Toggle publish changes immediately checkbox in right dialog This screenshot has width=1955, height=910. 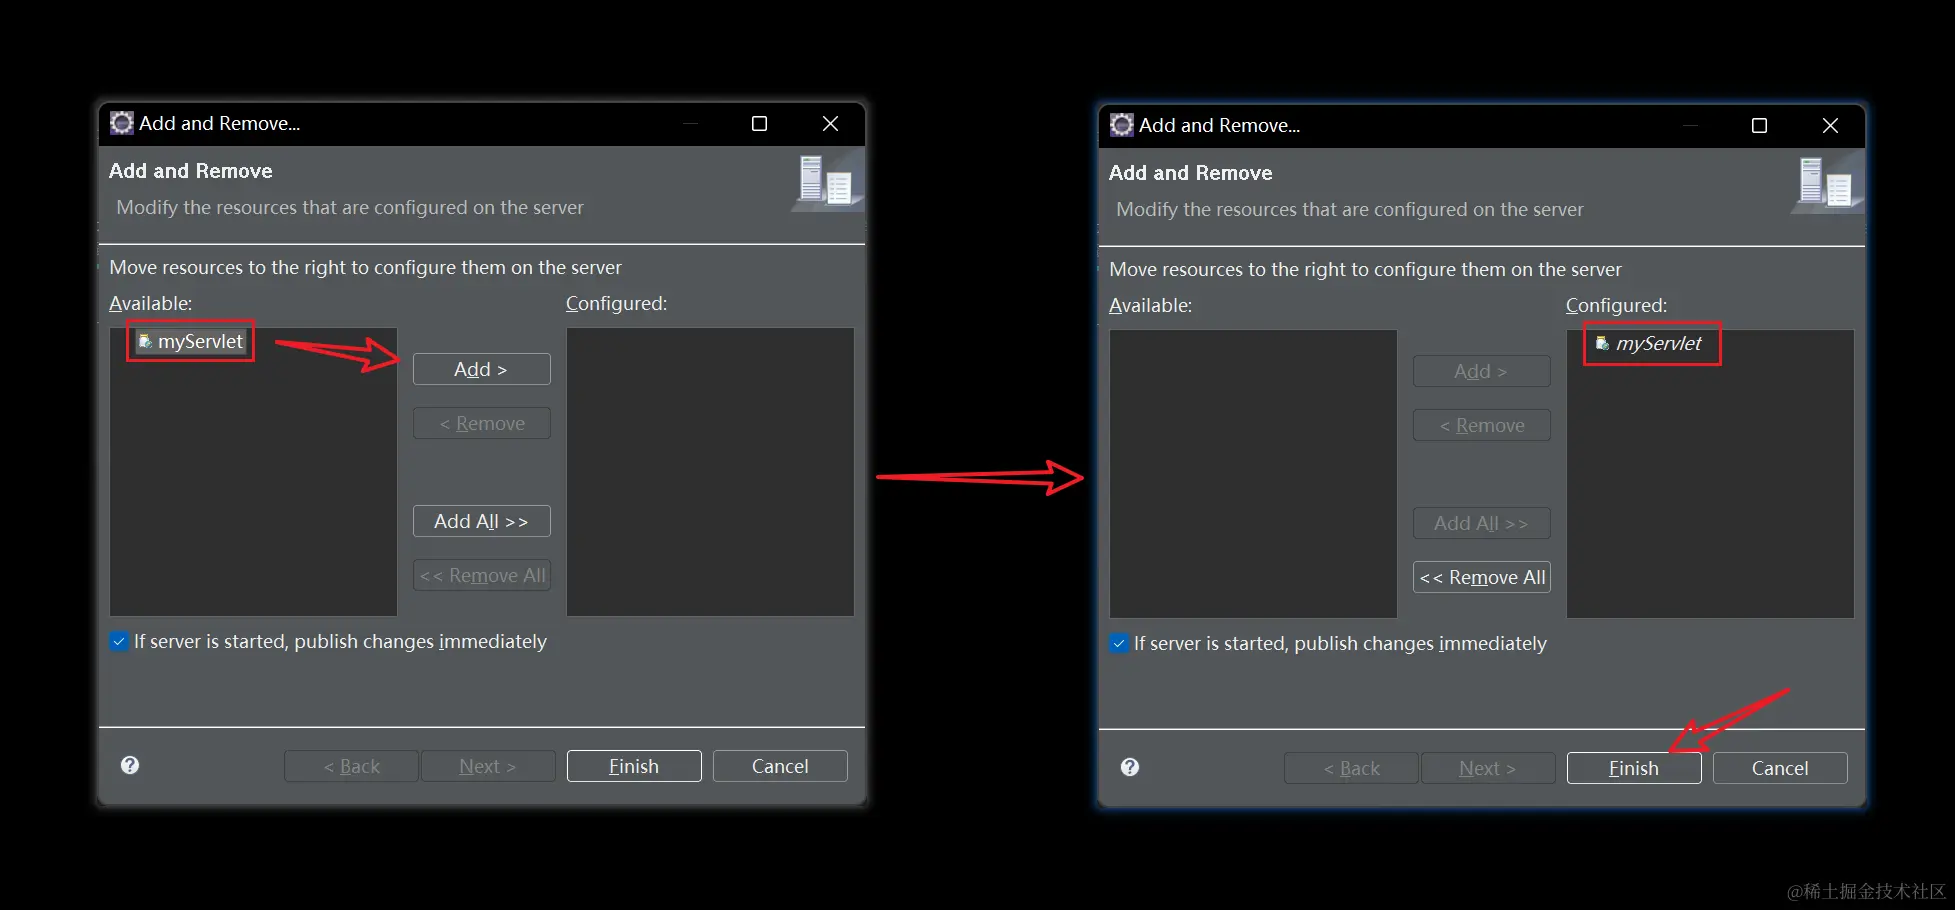point(1119,643)
